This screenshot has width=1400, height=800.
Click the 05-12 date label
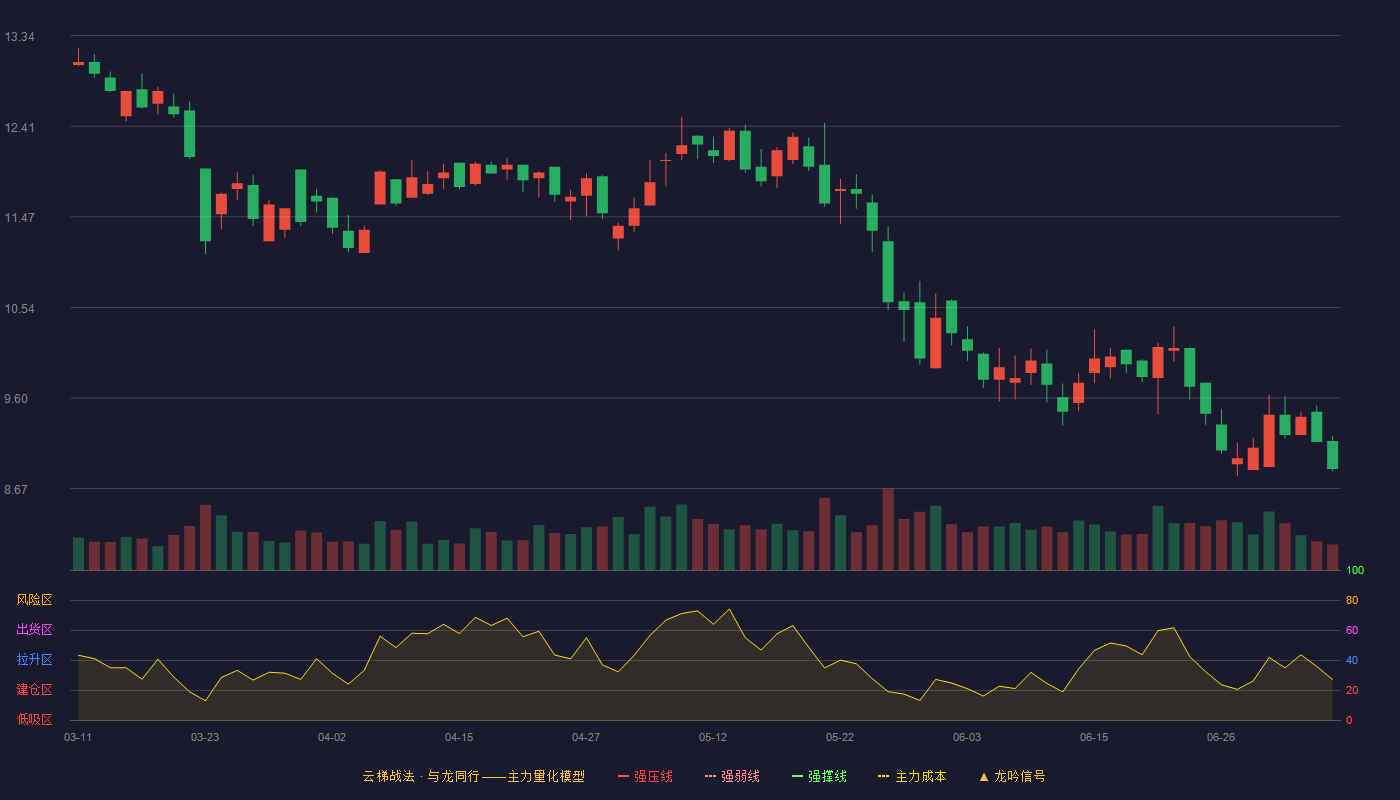point(713,737)
